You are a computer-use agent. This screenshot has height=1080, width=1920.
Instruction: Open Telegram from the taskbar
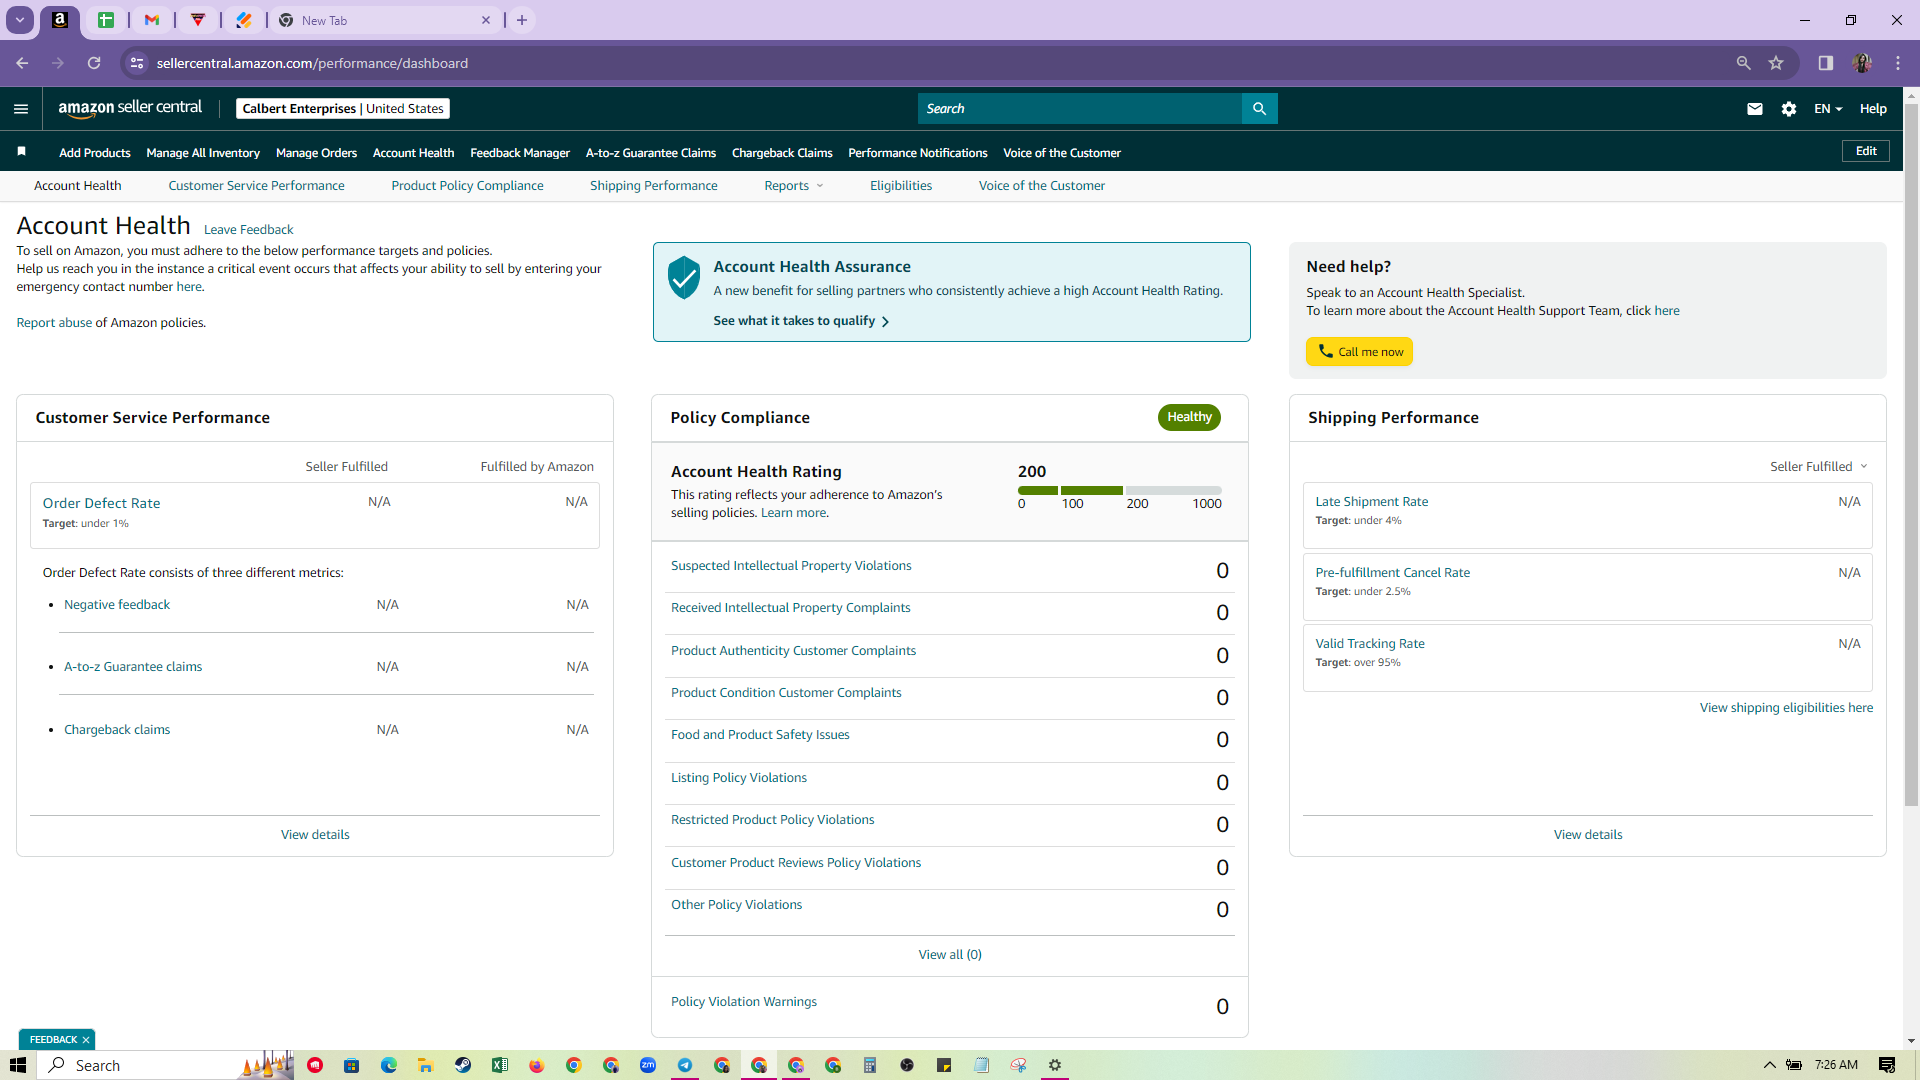(x=685, y=1065)
